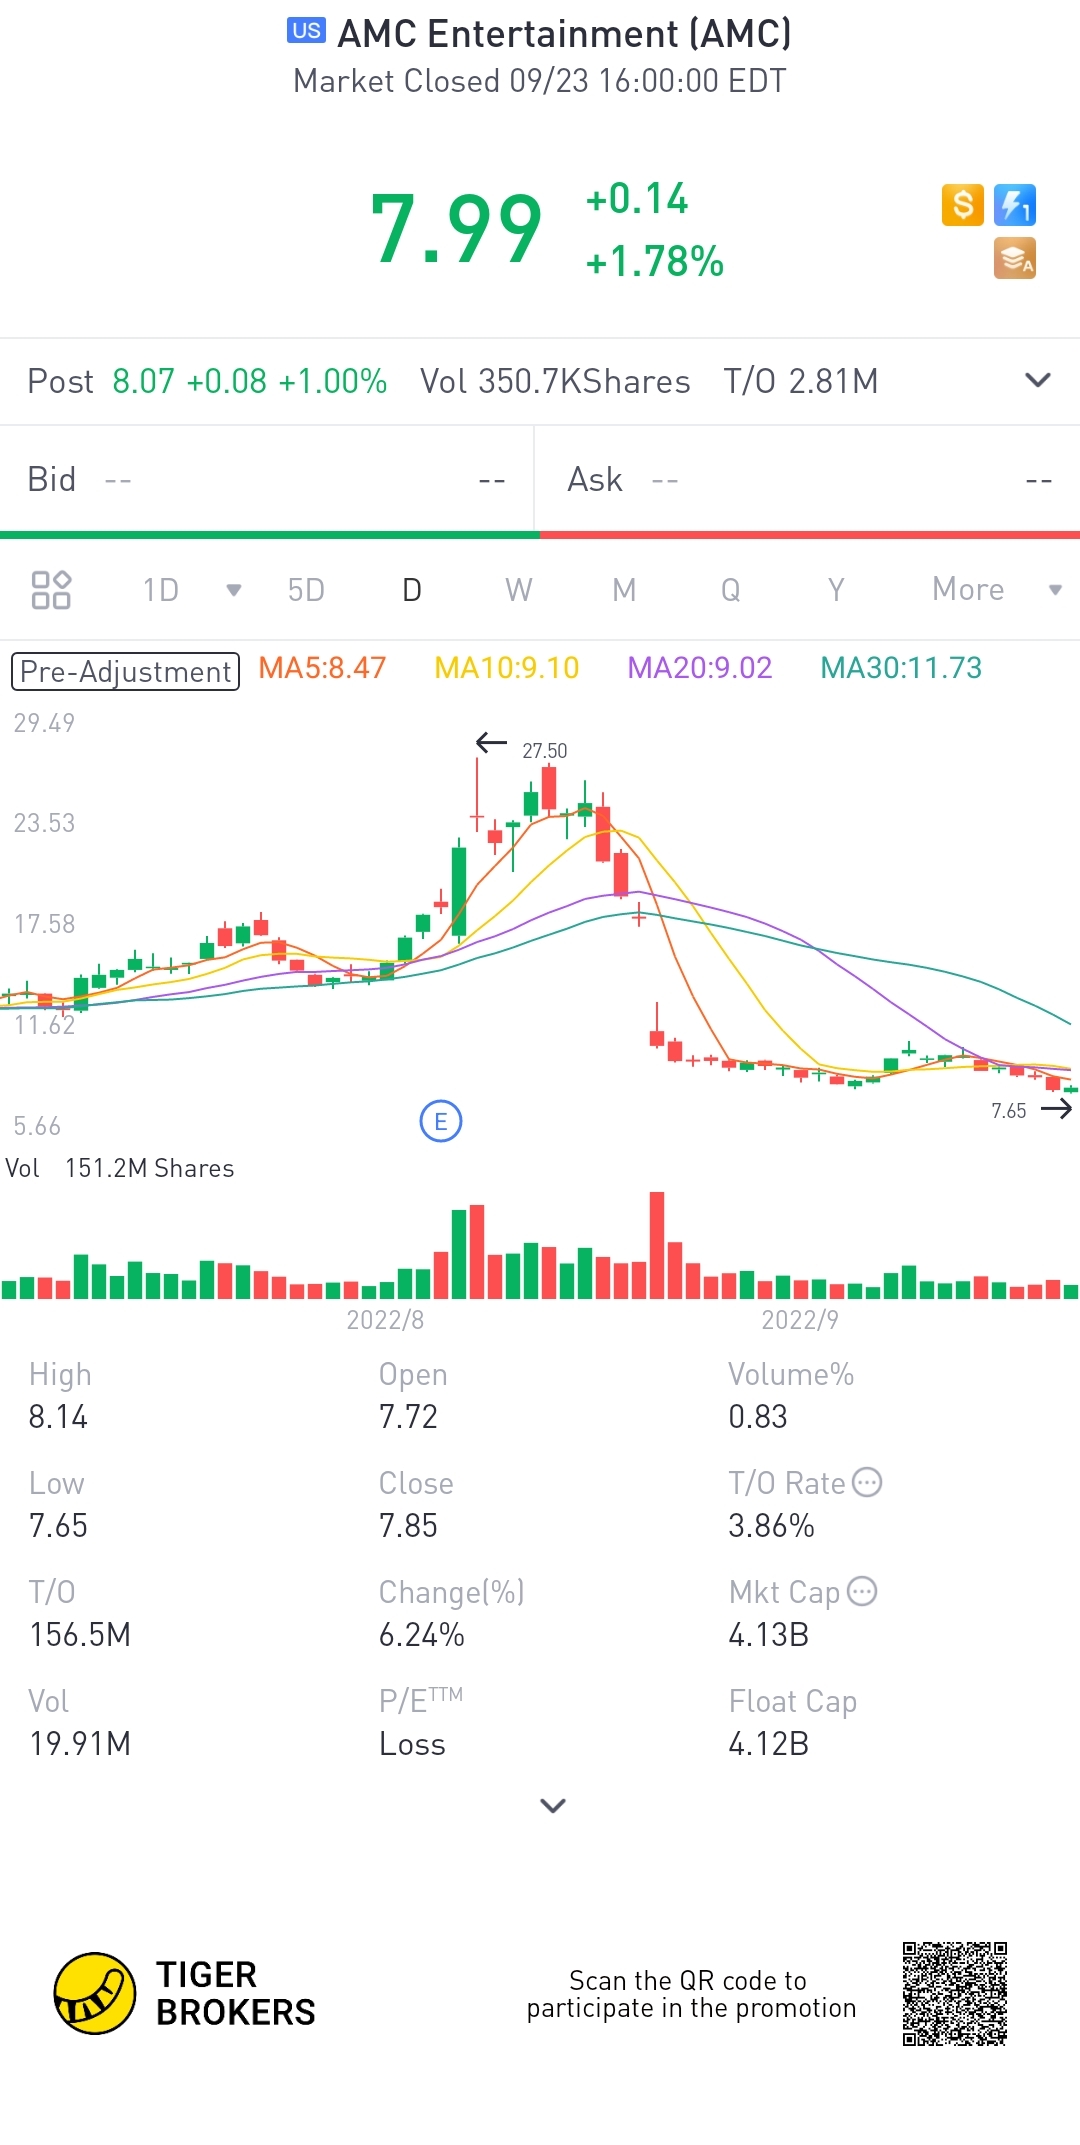Tap the Market Closed 09/23 status line
This screenshot has width=1080, height=2145.
tap(540, 81)
